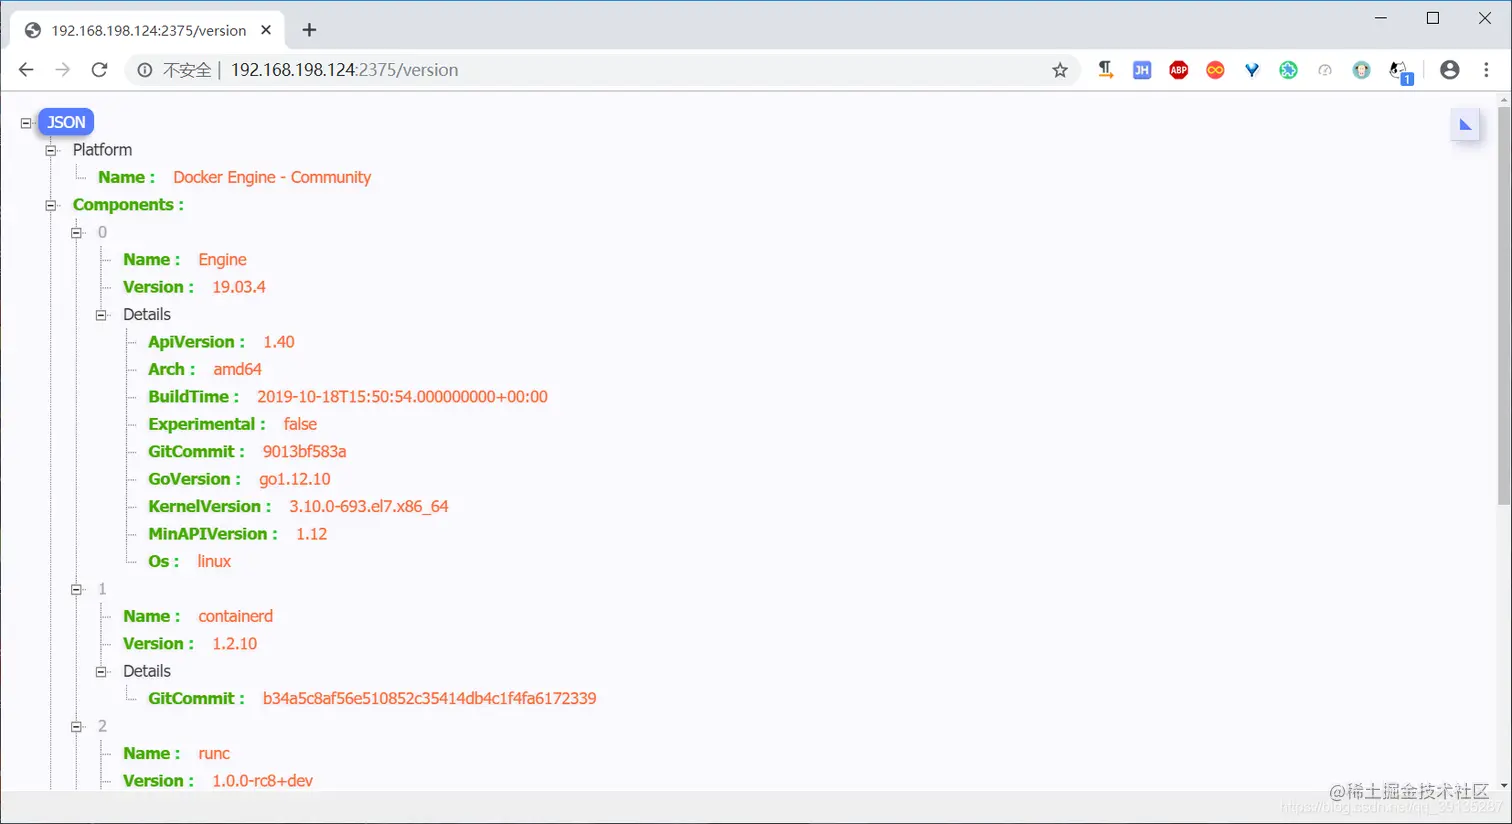
Task: Select the 192.168.198.124:2375/version tab
Action: click(x=149, y=30)
